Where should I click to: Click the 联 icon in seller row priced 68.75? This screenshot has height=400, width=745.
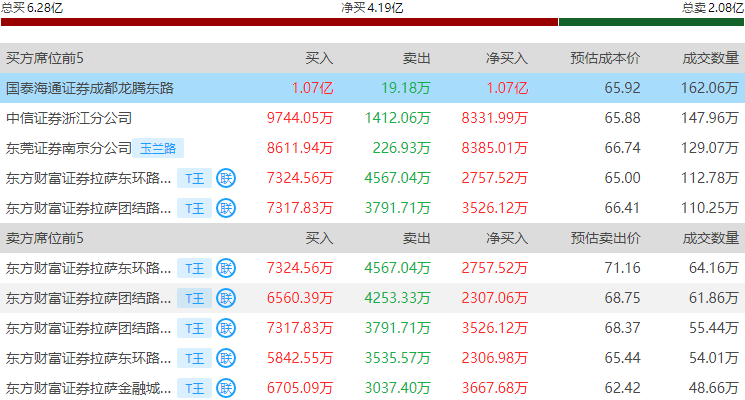coord(226,298)
